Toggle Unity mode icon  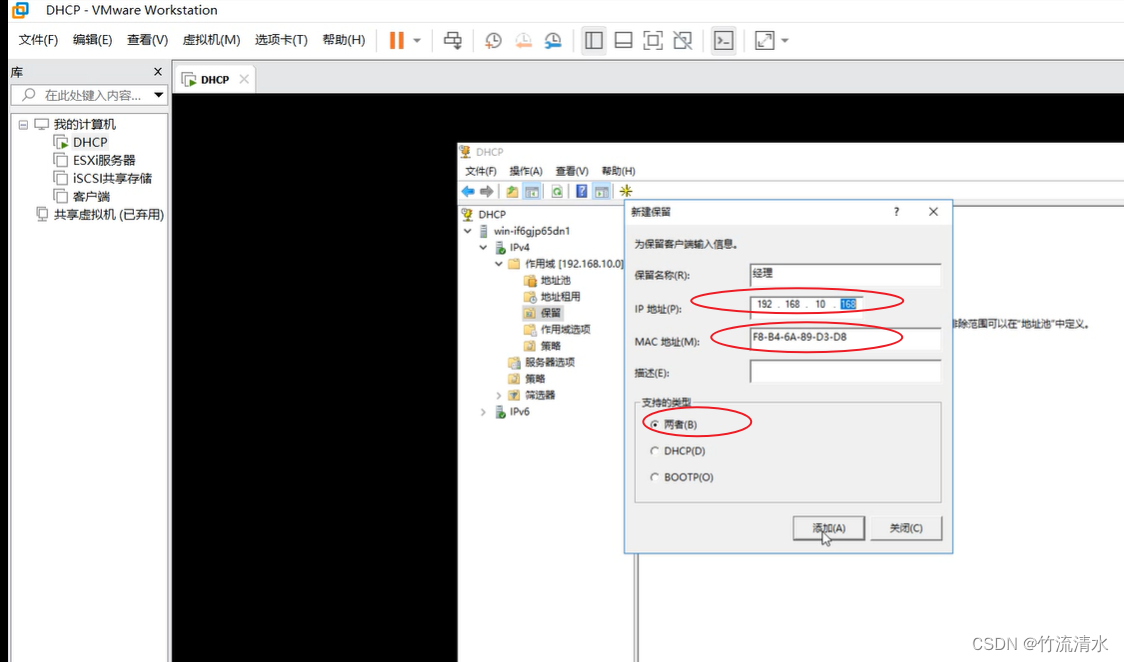(x=683, y=40)
